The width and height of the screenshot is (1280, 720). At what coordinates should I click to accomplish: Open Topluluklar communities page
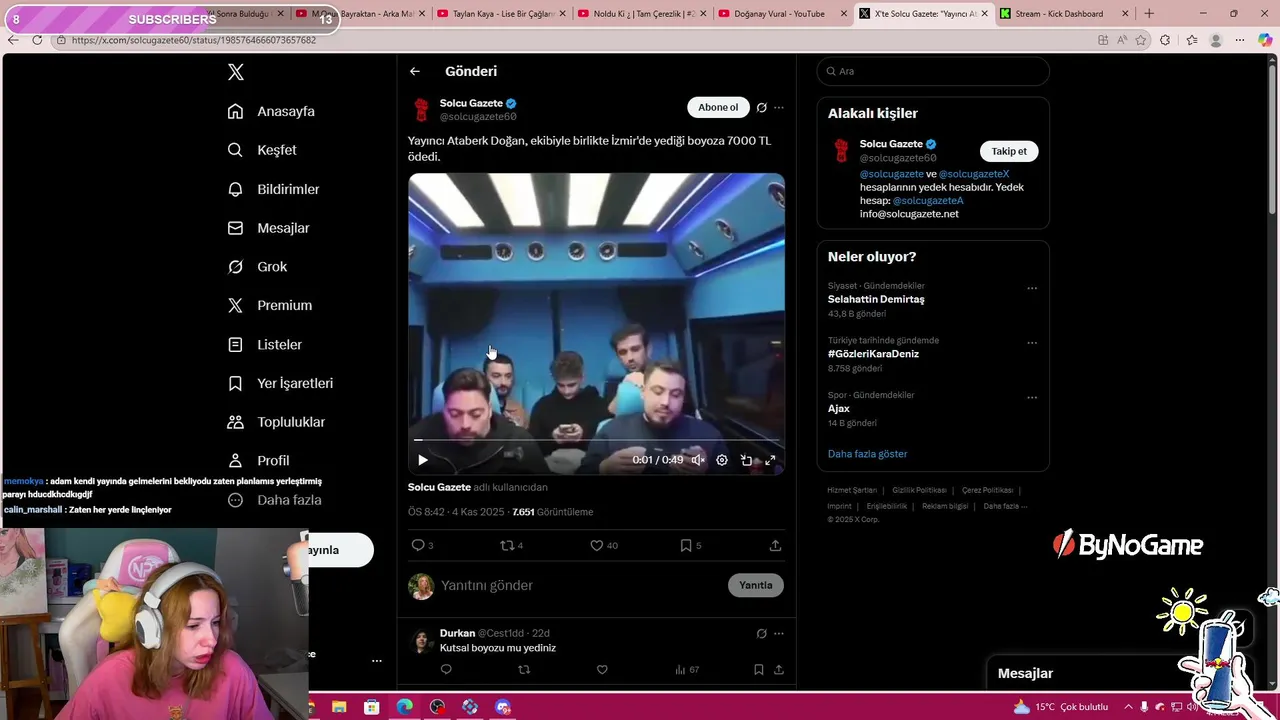pos(276,422)
